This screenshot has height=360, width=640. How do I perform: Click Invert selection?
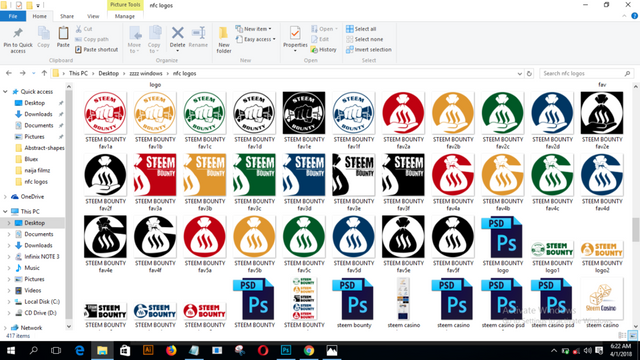(x=369, y=49)
